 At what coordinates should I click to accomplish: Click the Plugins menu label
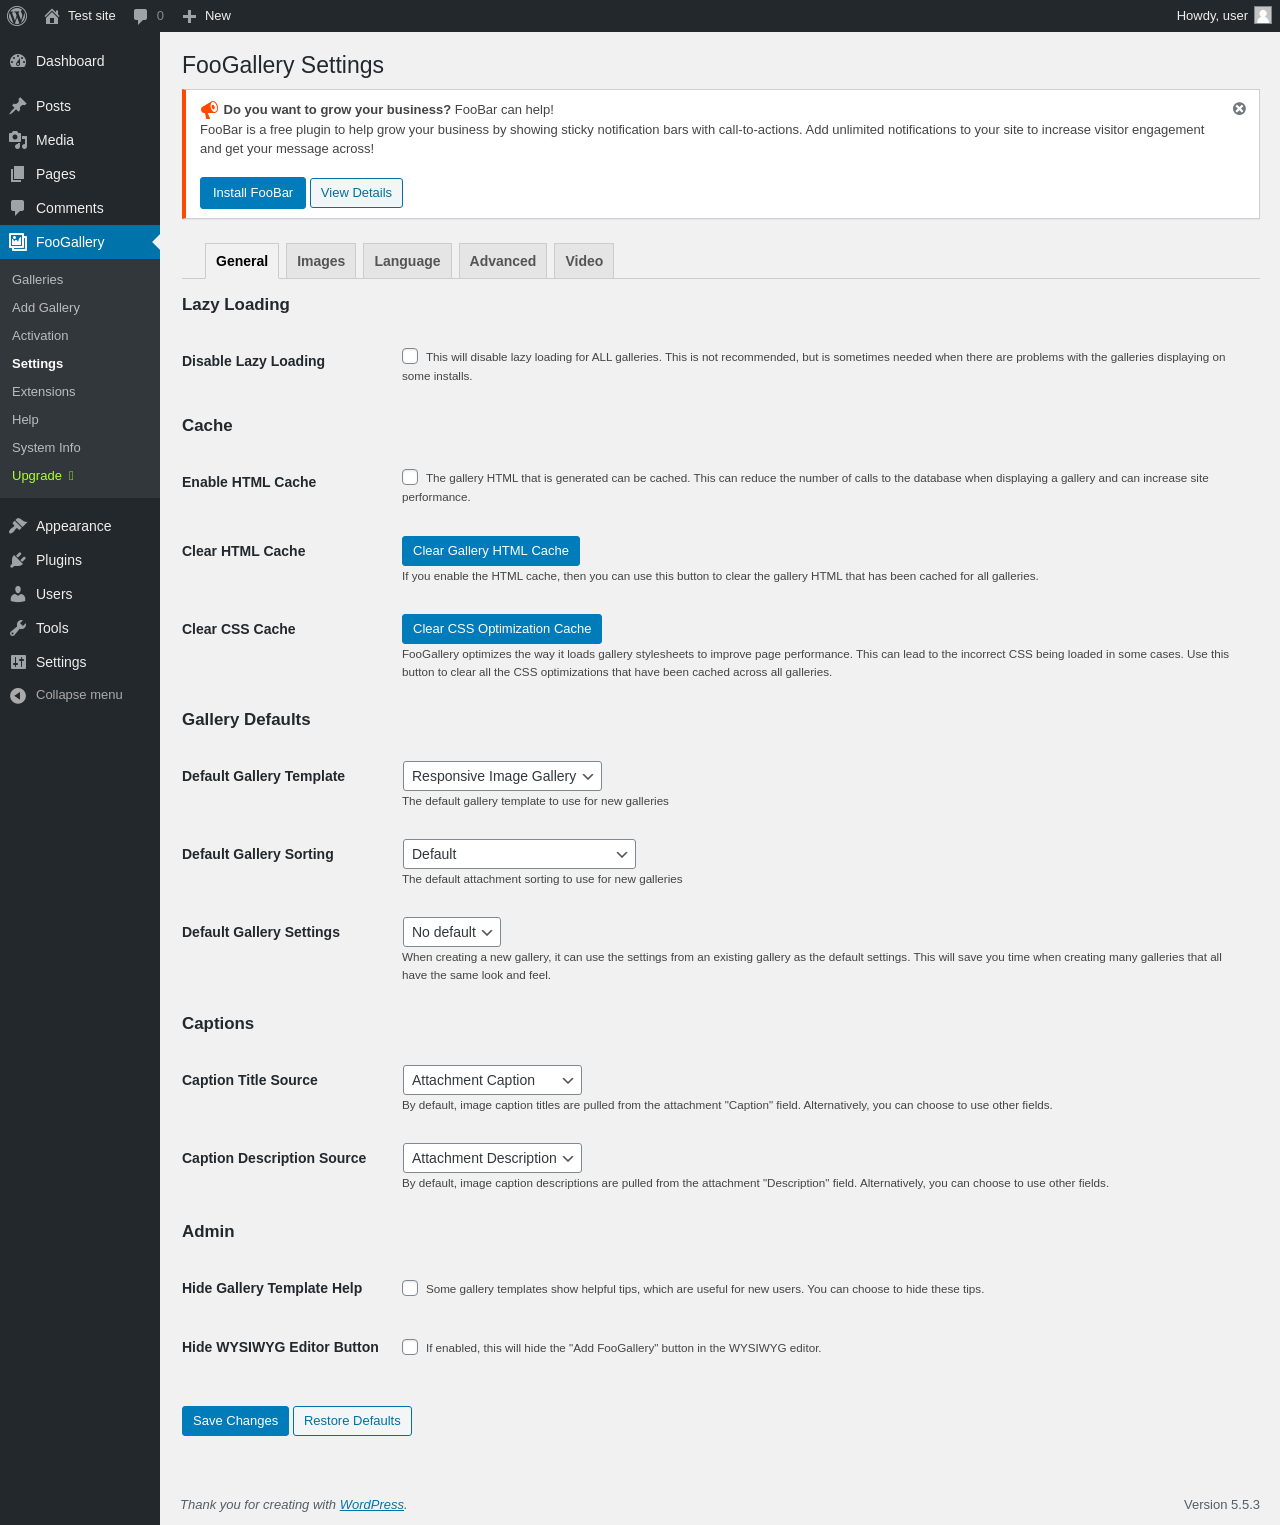tap(59, 560)
